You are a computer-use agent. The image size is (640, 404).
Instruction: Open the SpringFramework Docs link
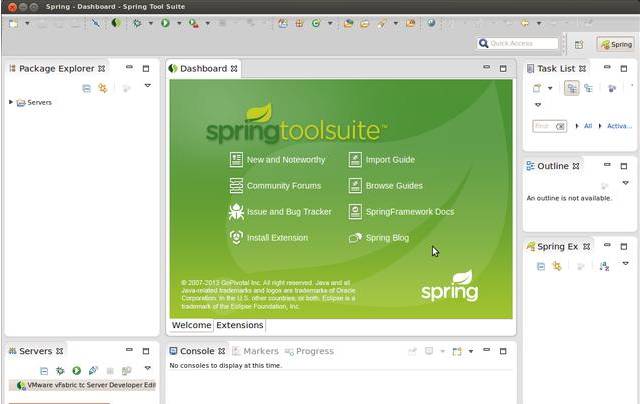point(401,212)
